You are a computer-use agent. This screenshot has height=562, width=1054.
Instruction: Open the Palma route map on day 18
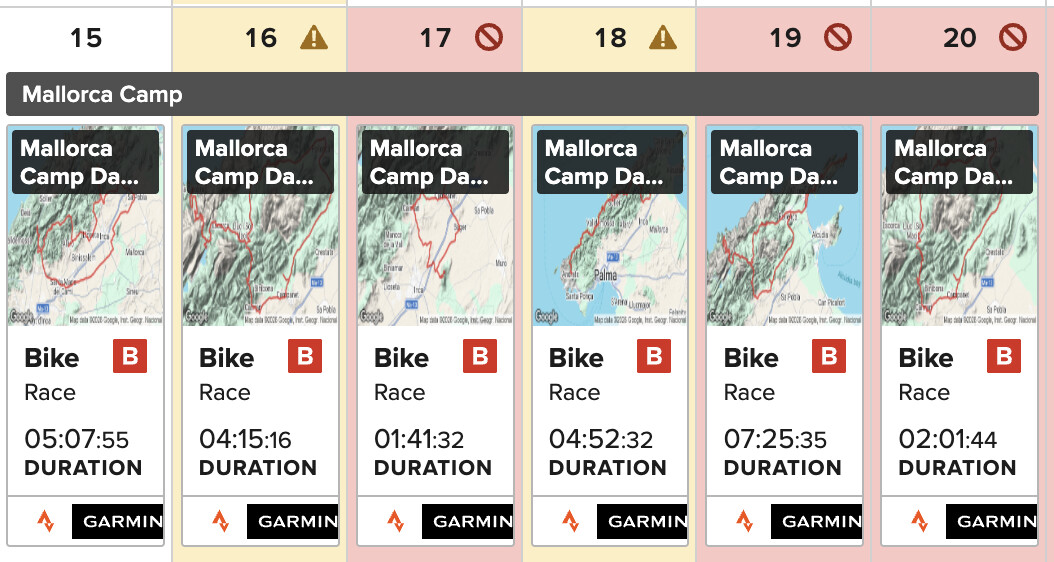pos(610,226)
